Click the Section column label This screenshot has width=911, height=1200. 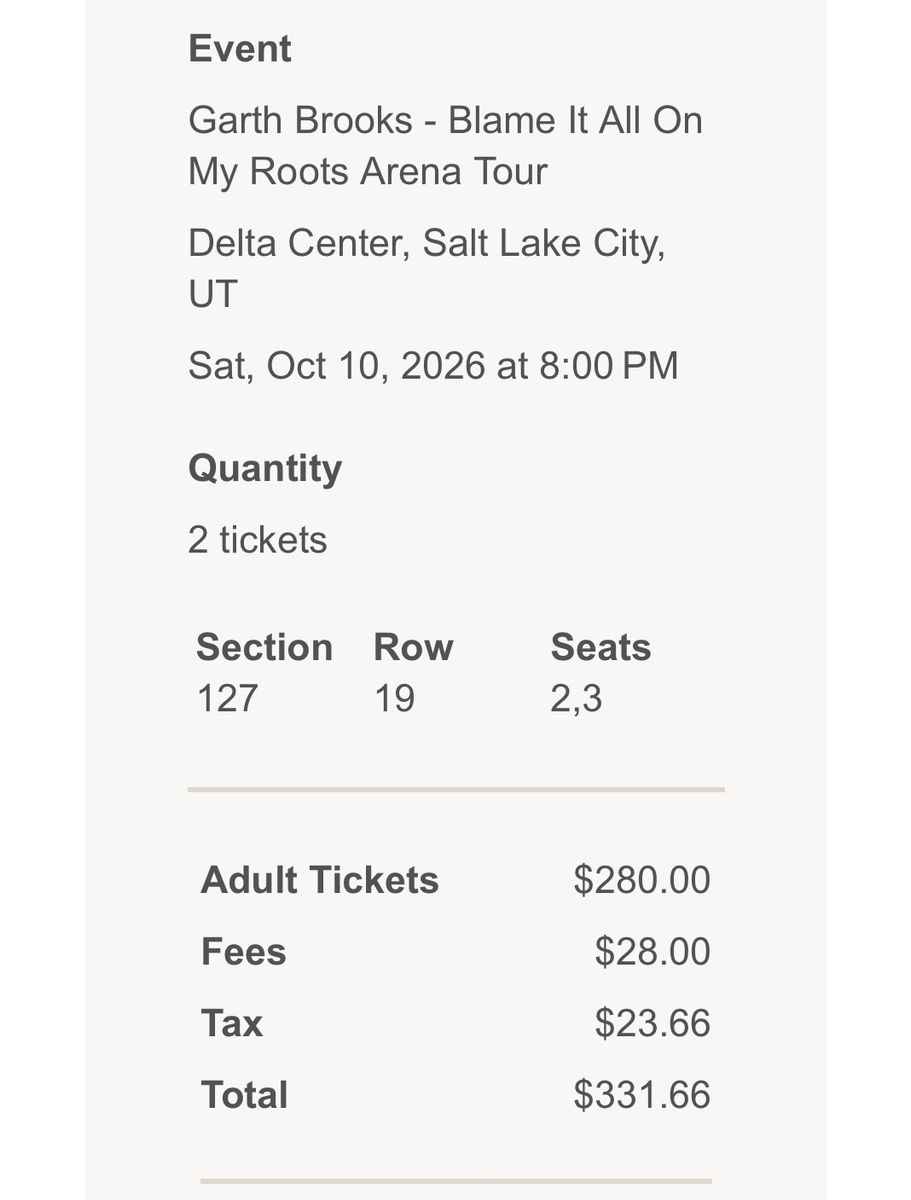click(264, 648)
